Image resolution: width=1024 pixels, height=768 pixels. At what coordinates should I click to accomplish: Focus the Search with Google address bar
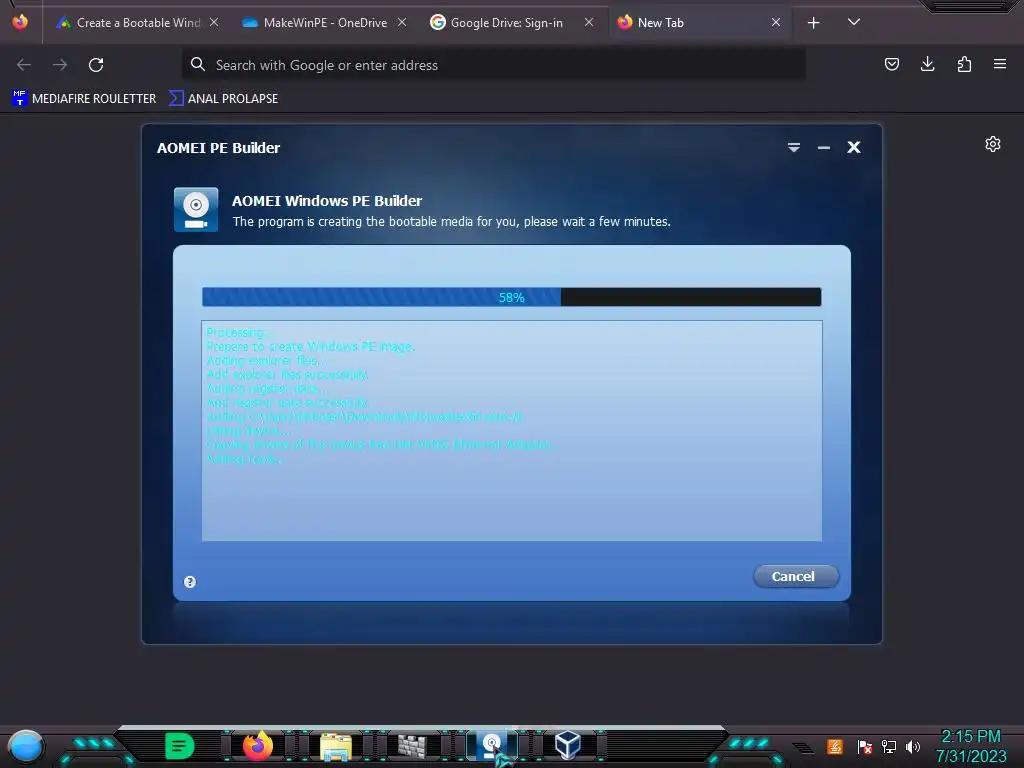pyautogui.click(x=493, y=65)
